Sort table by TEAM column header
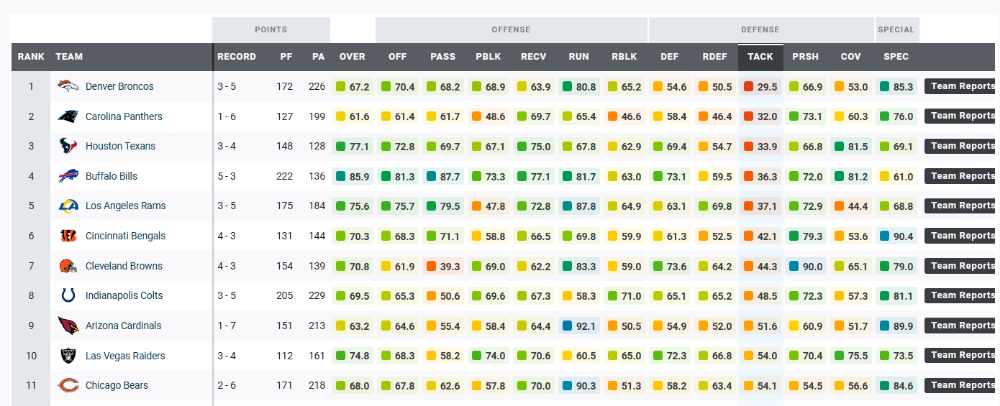The height and width of the screenshot is (406, 1000). click(x=69, y=57)
